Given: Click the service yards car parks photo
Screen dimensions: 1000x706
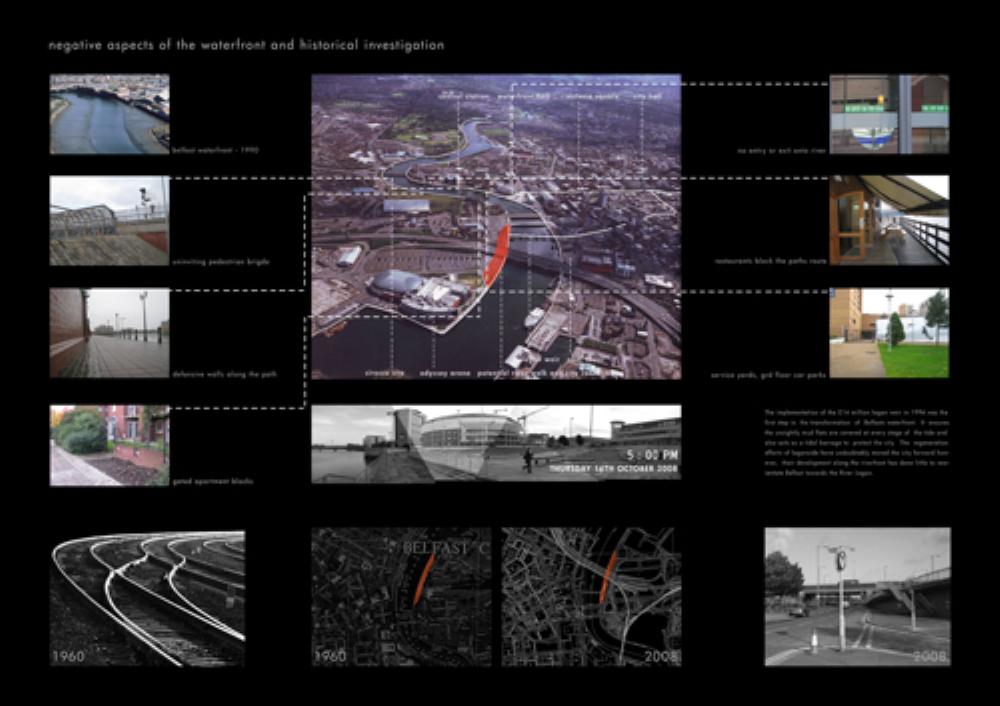Looking at the screenshot, I should [x=889, y=333].
